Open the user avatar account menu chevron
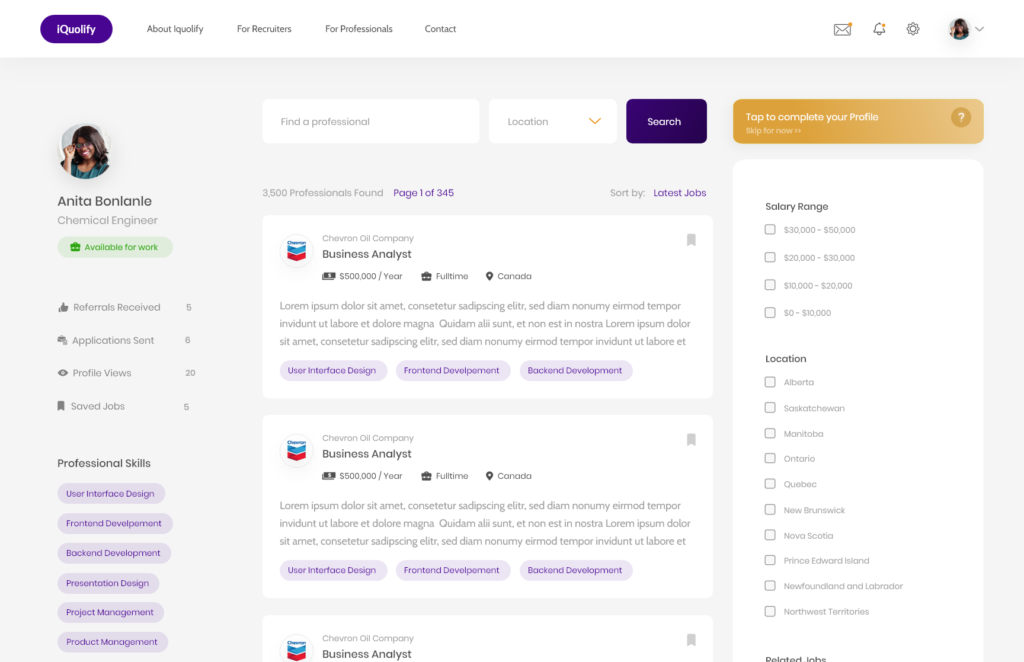The image size is (1024, 662). pyautogui.click(x=980, y=29)
